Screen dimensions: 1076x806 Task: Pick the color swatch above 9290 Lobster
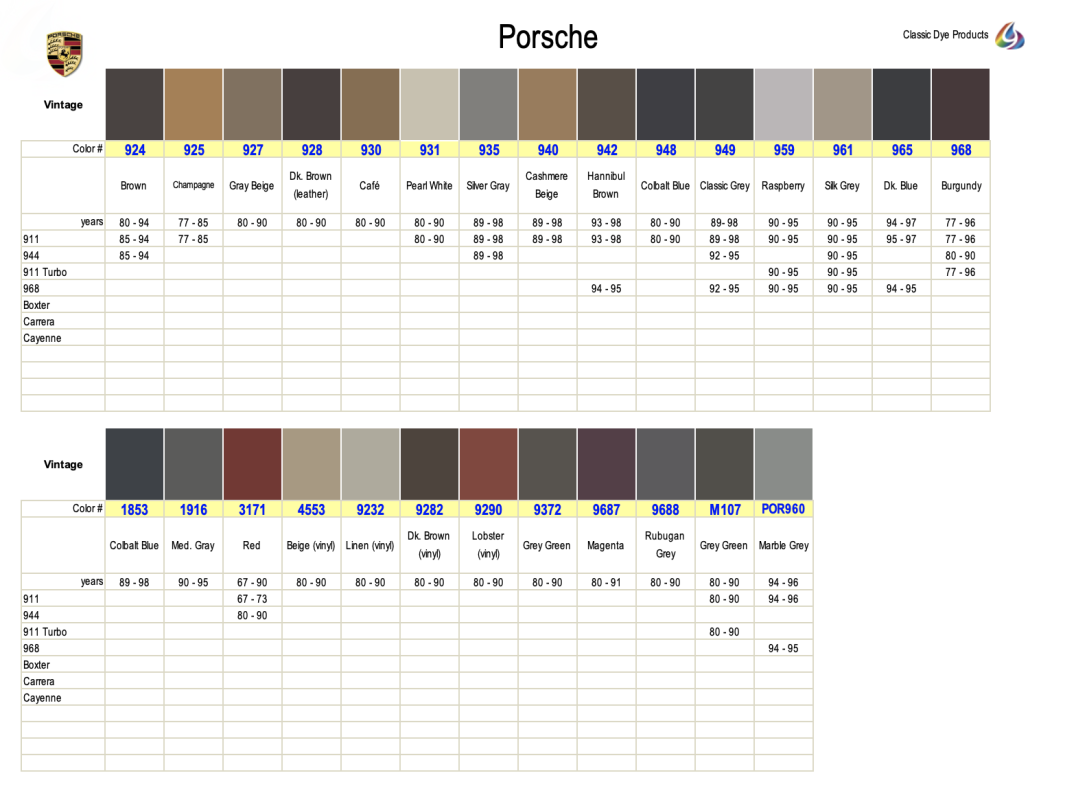pyautogui.click(x=489, y=464)
